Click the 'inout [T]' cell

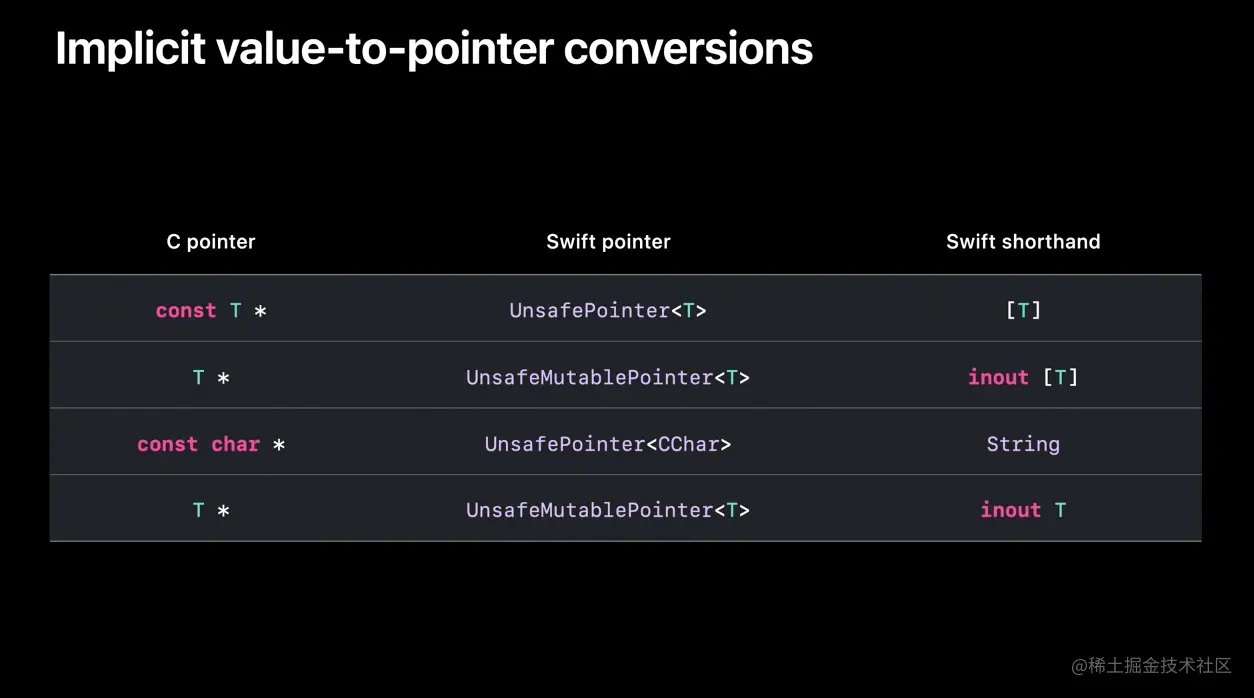[x=1023, y=378]
